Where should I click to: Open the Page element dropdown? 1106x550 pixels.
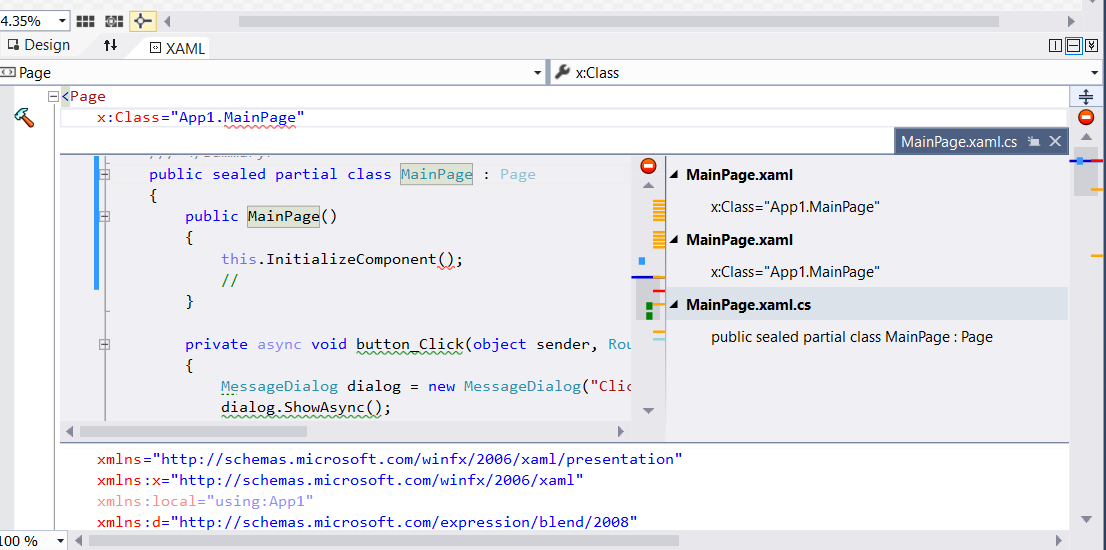[539, 73]
